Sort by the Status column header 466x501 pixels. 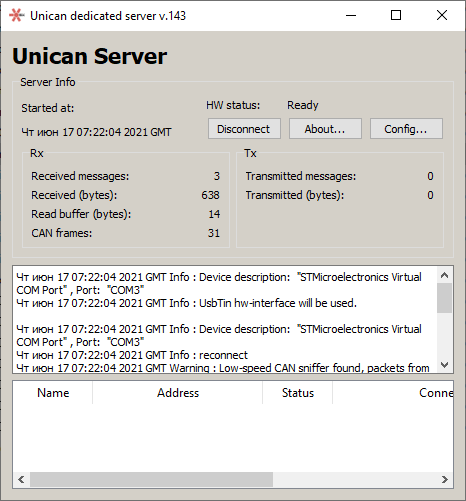coord(298,393)
